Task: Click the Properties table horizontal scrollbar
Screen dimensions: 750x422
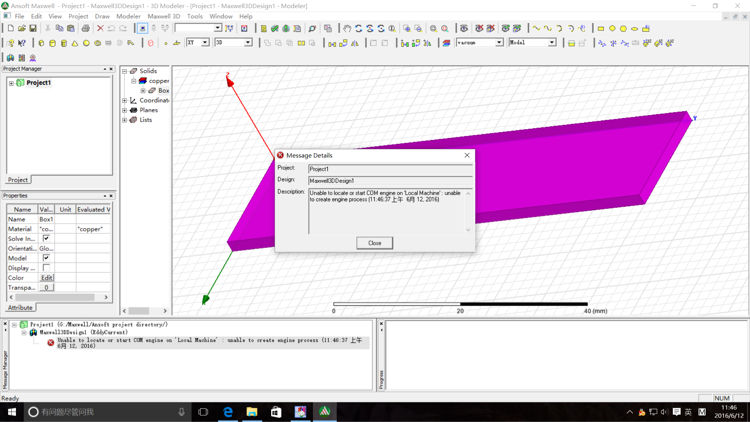Action: (58, 297)
